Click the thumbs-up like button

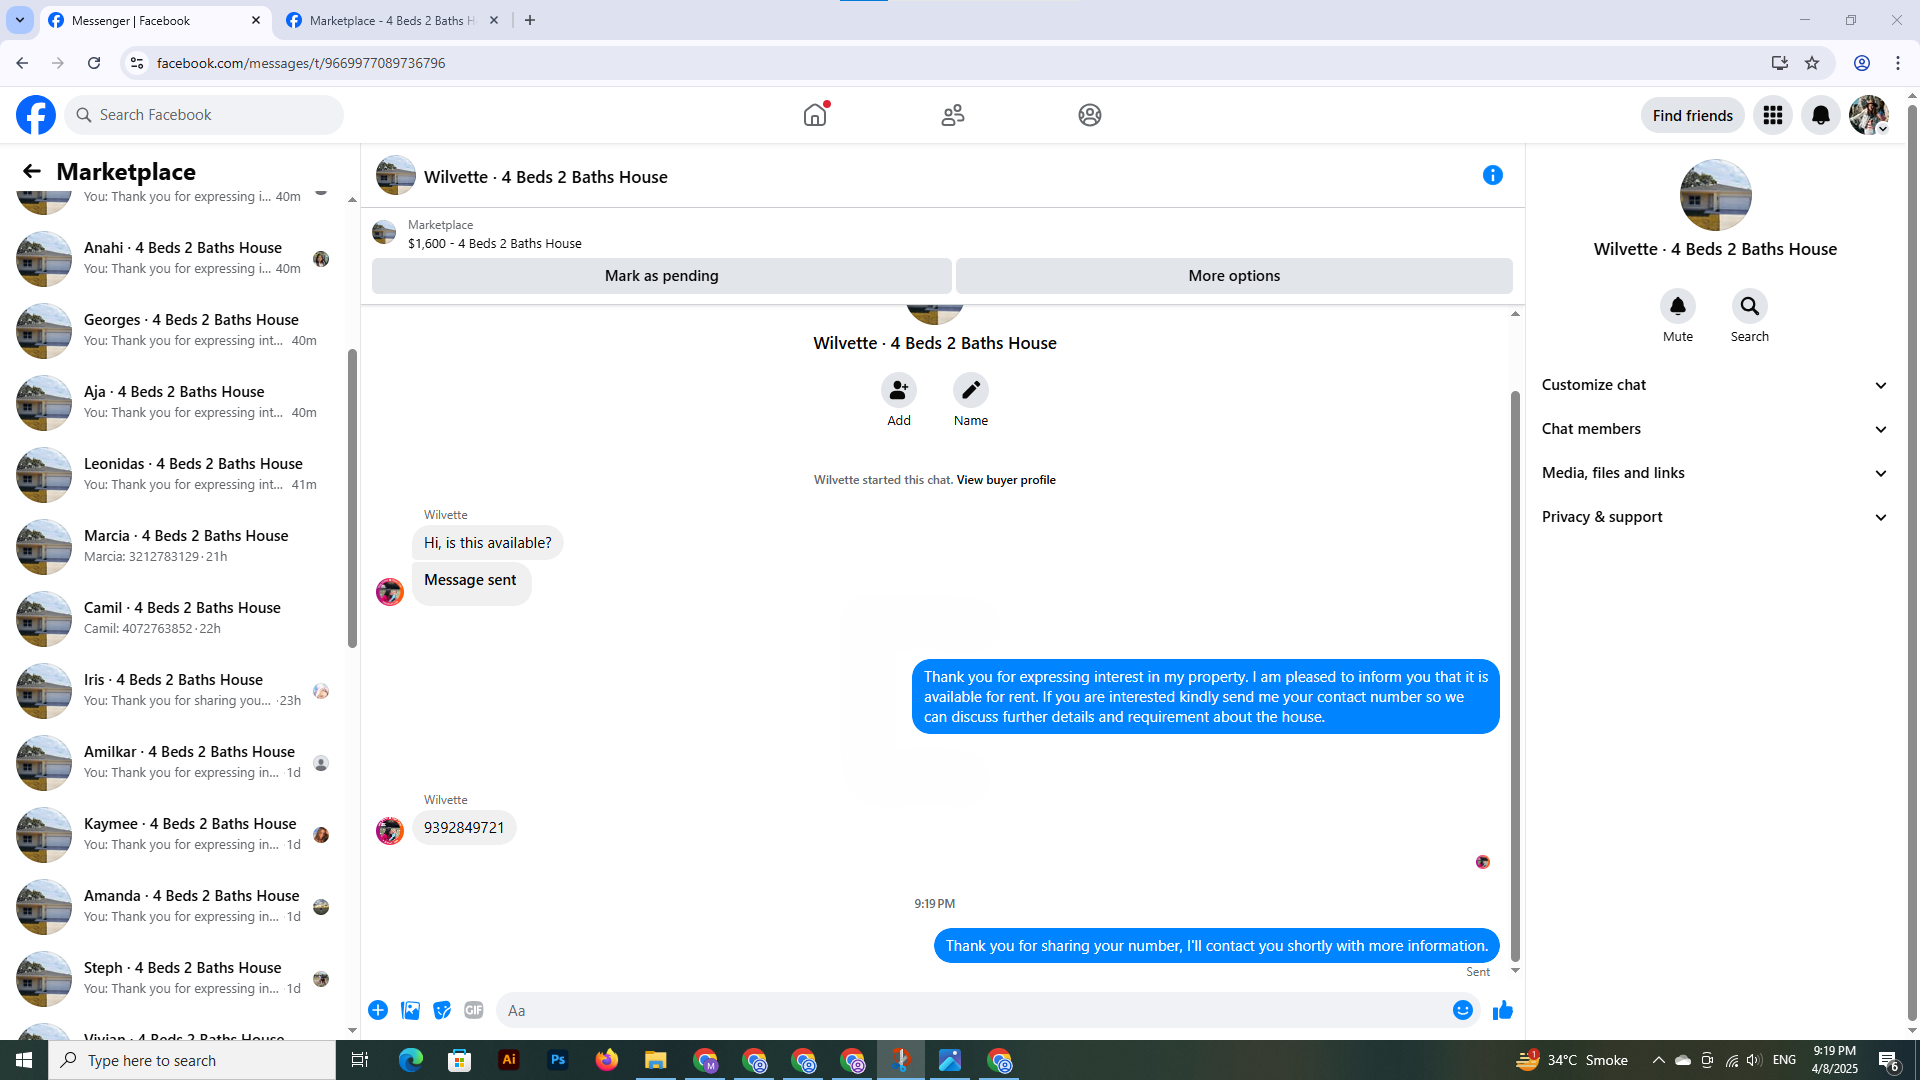(x=1502, y=1011)
